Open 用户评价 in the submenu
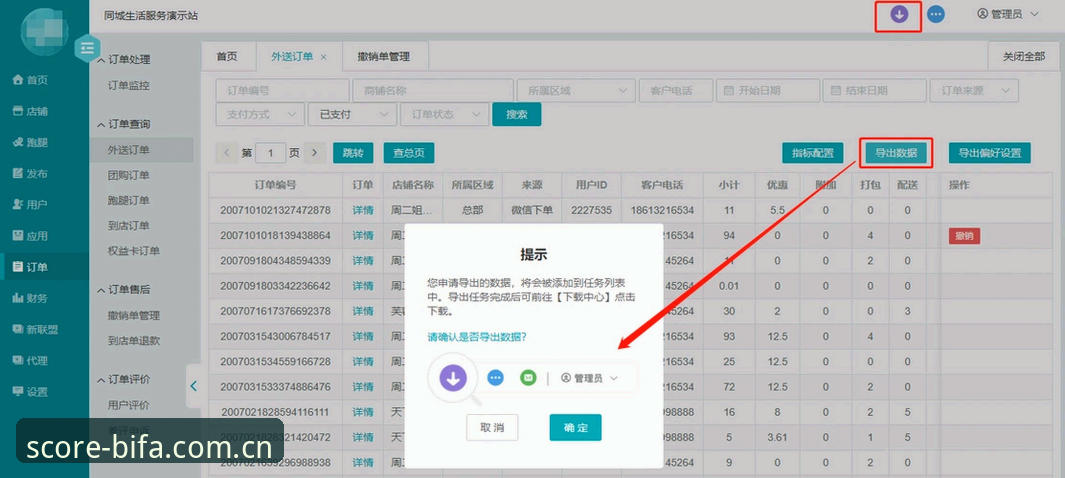 [x=128, y=405]
